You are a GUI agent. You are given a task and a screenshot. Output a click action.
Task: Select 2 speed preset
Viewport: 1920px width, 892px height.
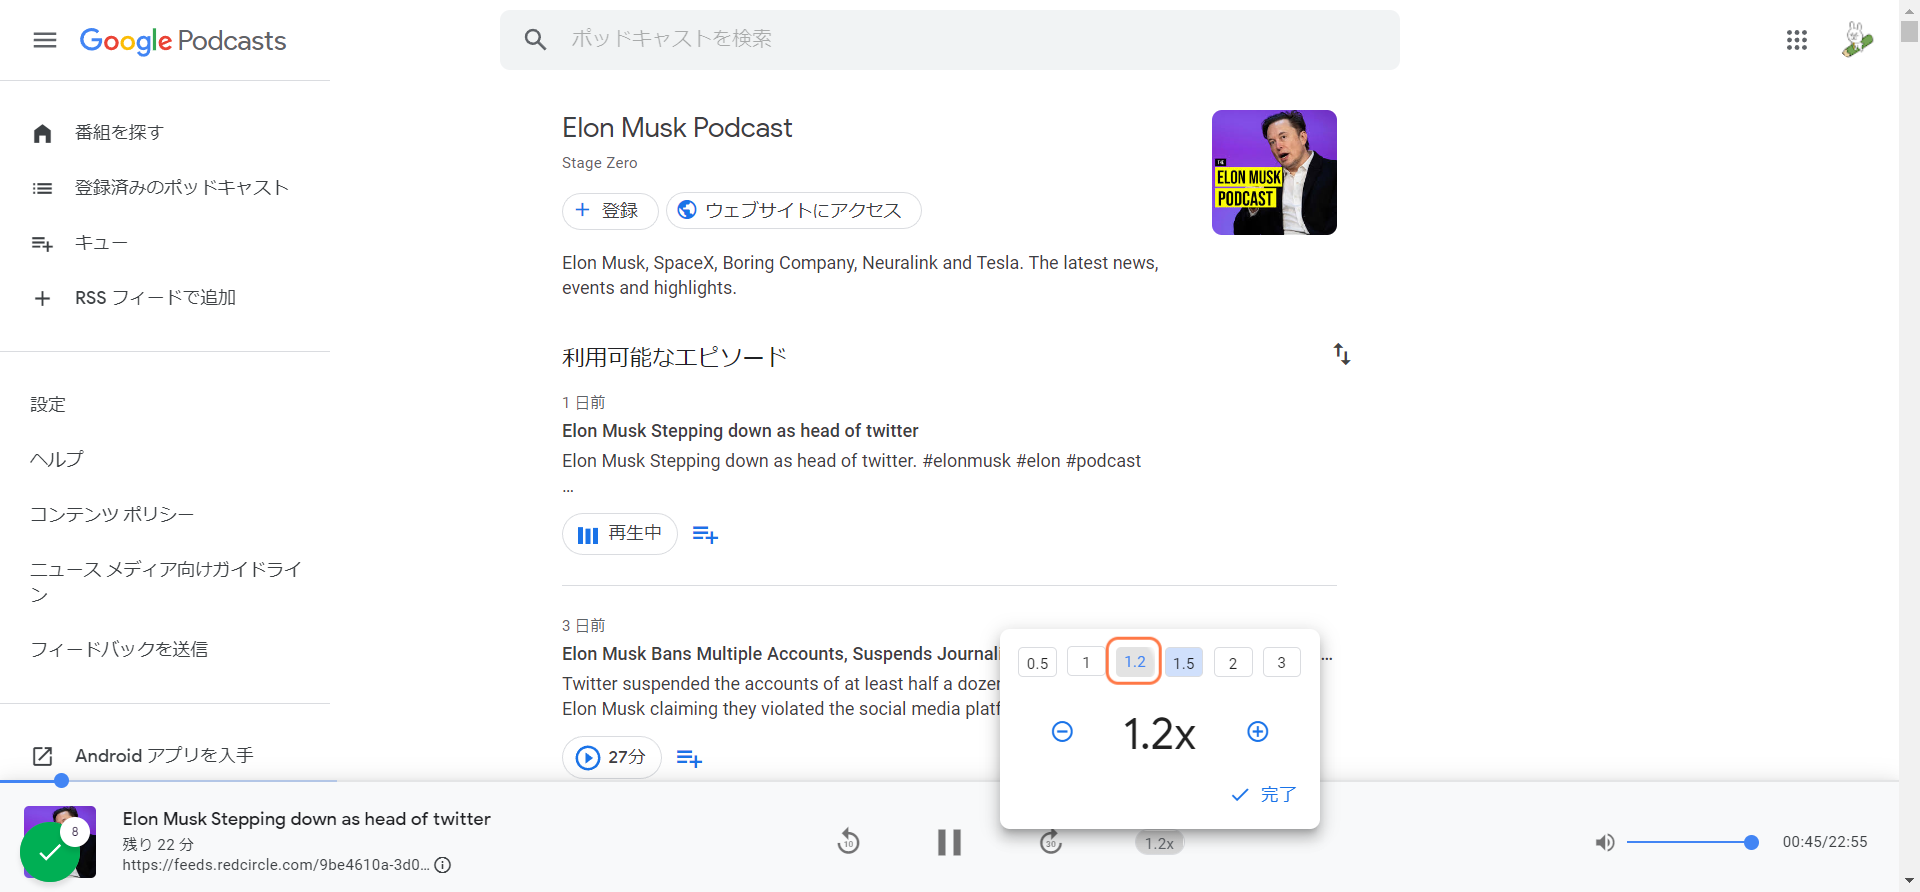coord(1233,663)
